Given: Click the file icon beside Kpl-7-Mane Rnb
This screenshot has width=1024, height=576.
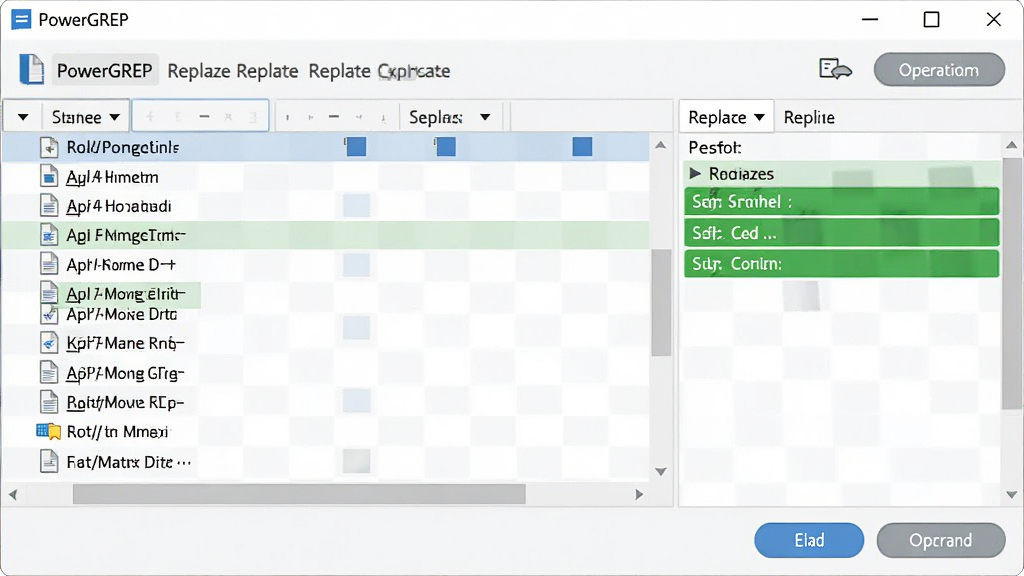Looking at the screenshot, I should [49, 343].
